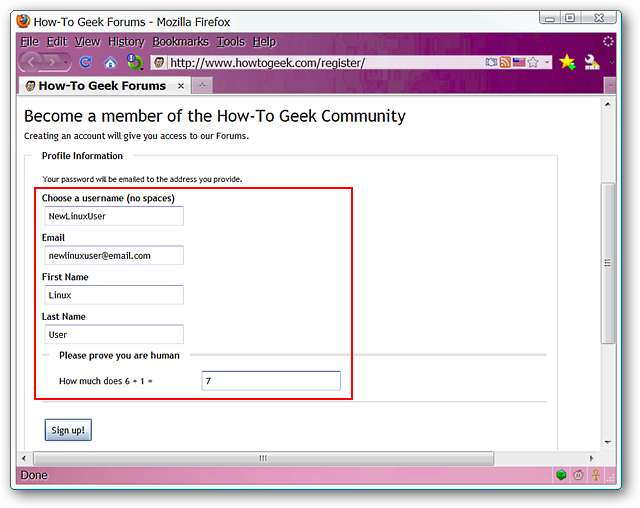Click the yellow star with green arrow icon

click(x=568, y=62)
